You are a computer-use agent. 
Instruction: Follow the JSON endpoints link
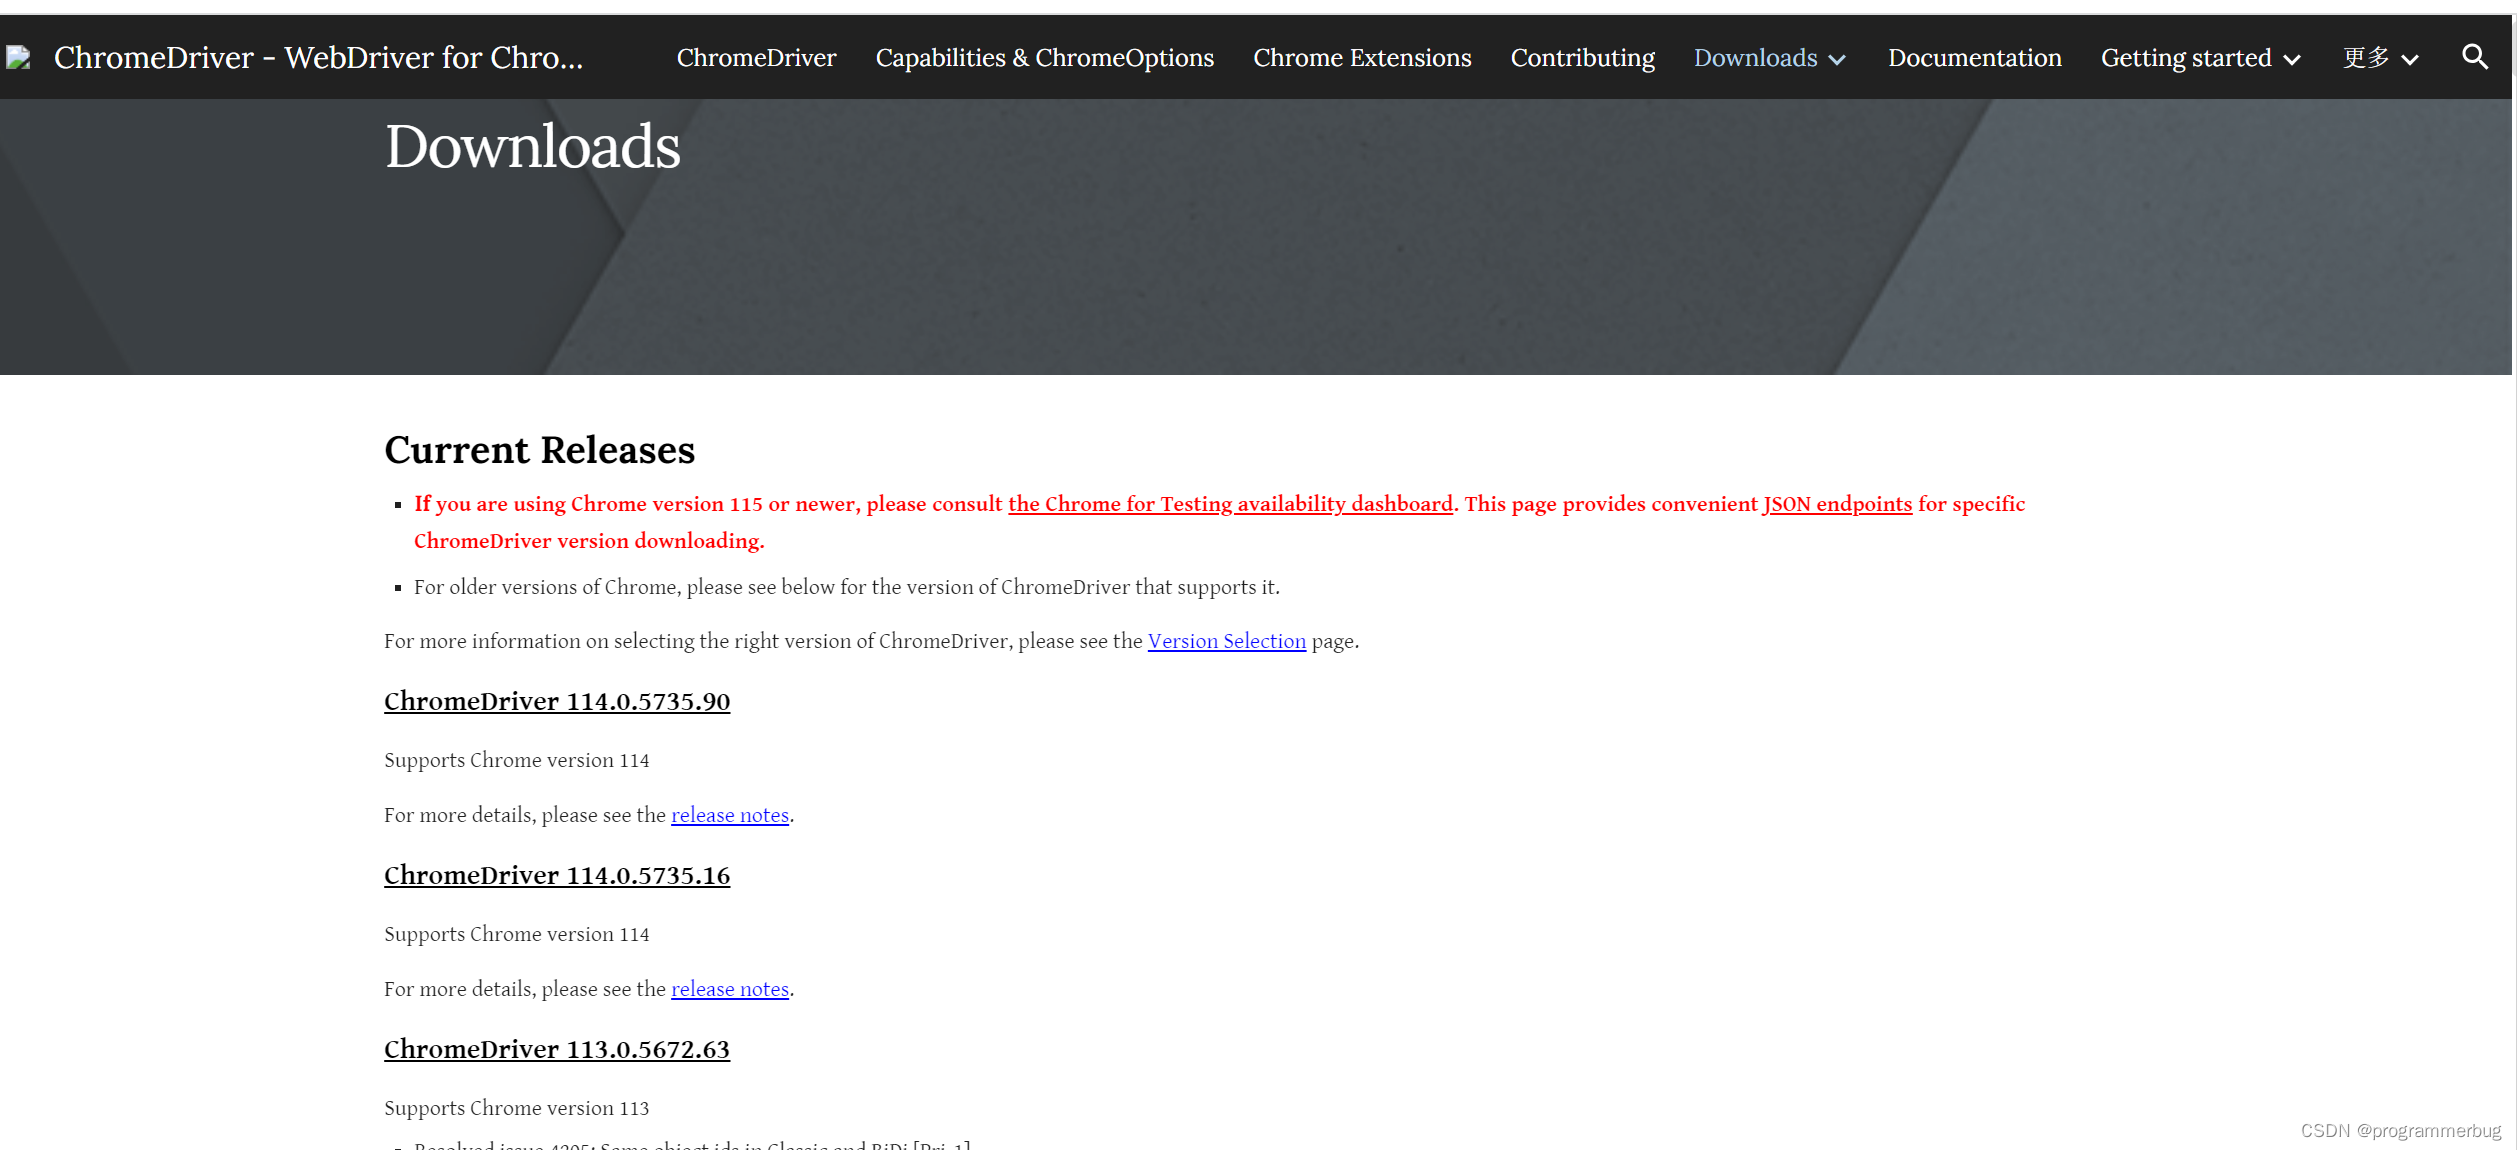(x=1836, y=504)
